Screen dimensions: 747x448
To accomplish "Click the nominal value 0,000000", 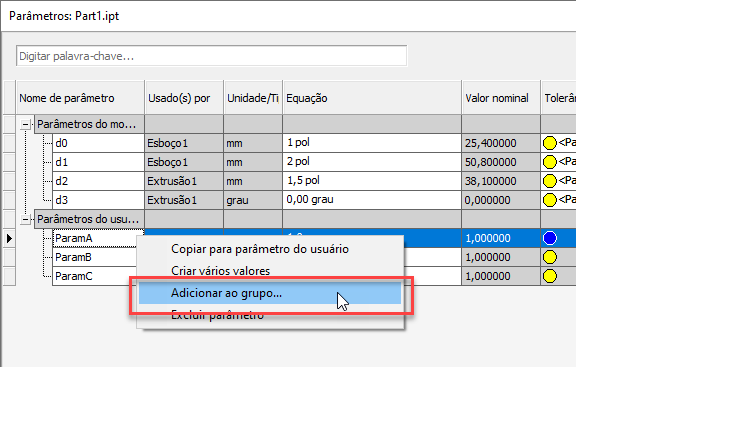I will pos(501,200).
